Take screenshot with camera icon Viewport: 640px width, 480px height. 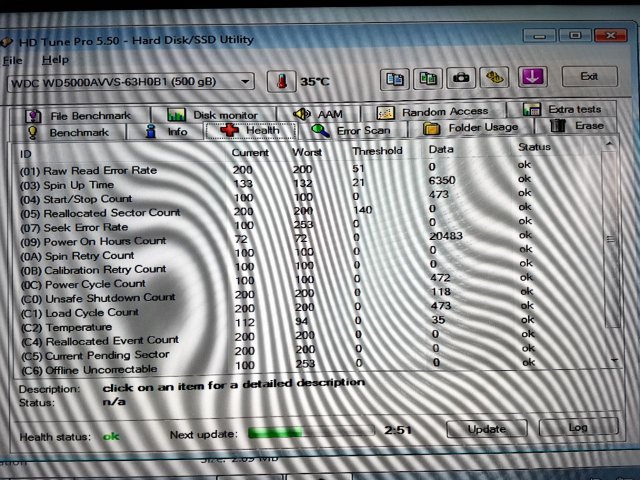coord(461,78)
